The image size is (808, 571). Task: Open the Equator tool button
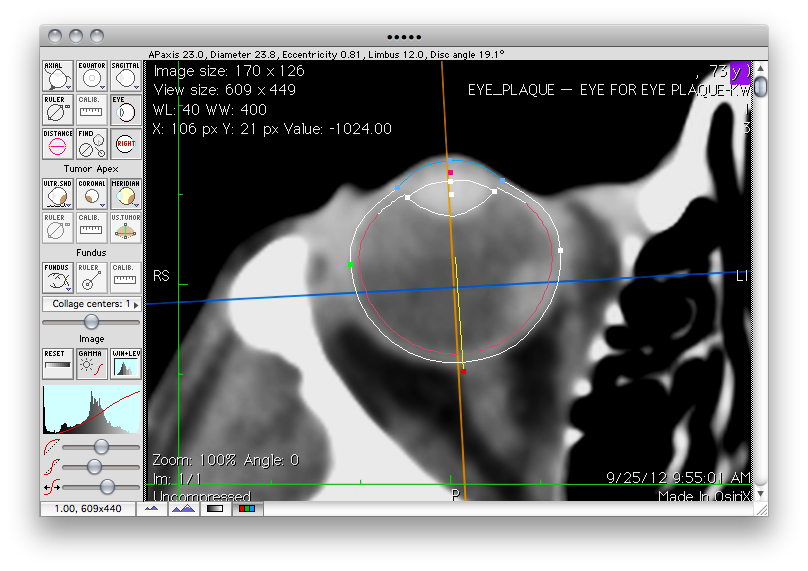coord(92,76)
